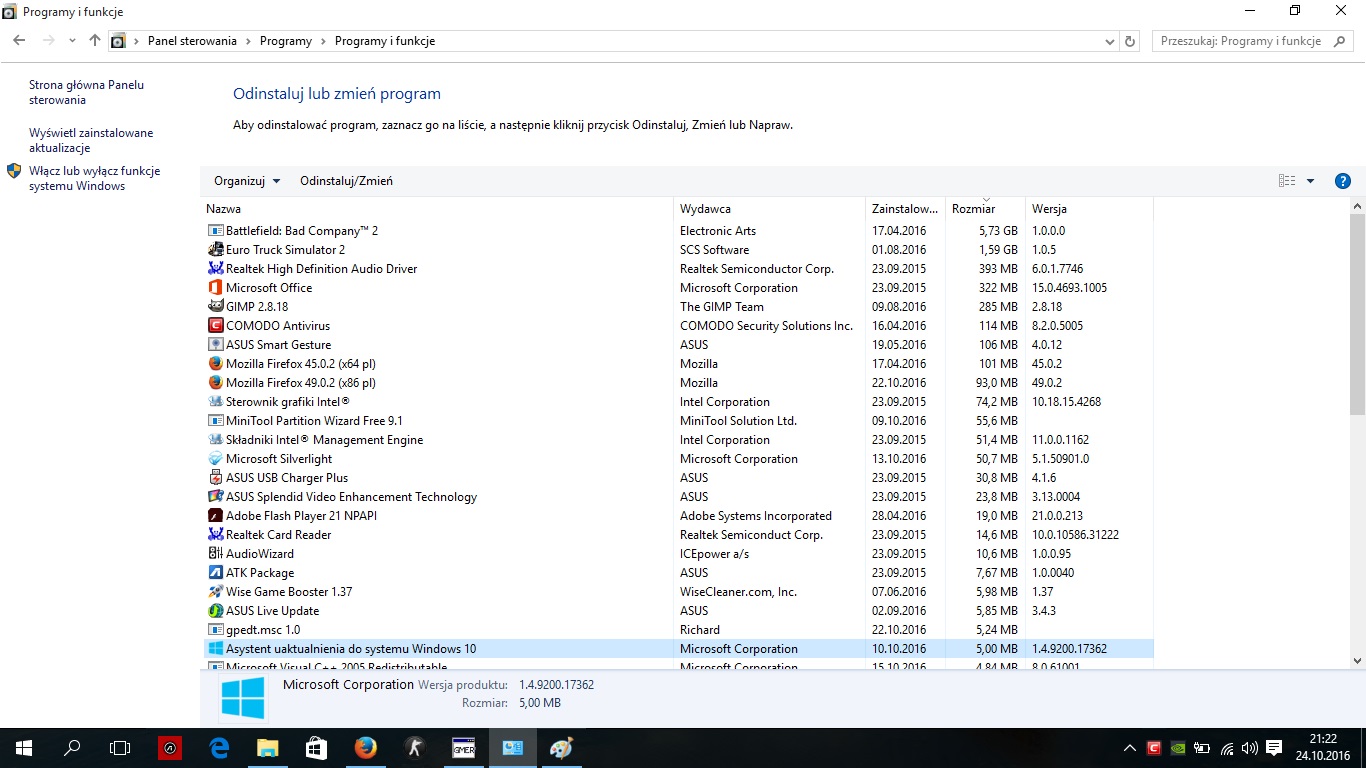Launch Microsoft Edge from the taskbar
The height and width of the screenshot is (768, 1366).
[219, 747]
